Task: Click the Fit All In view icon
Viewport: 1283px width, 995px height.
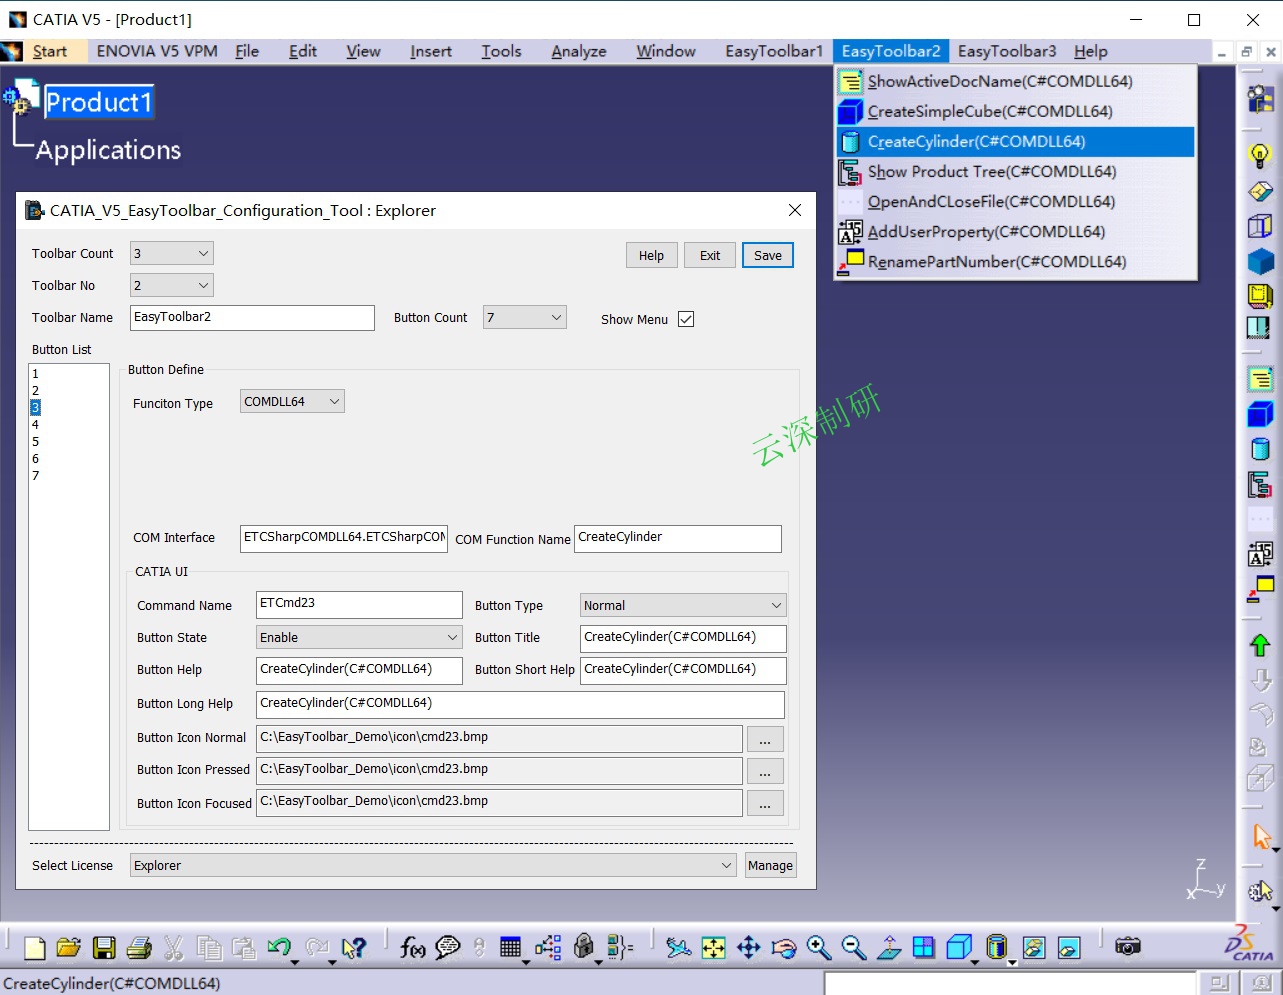Action: tap(713, 948)
